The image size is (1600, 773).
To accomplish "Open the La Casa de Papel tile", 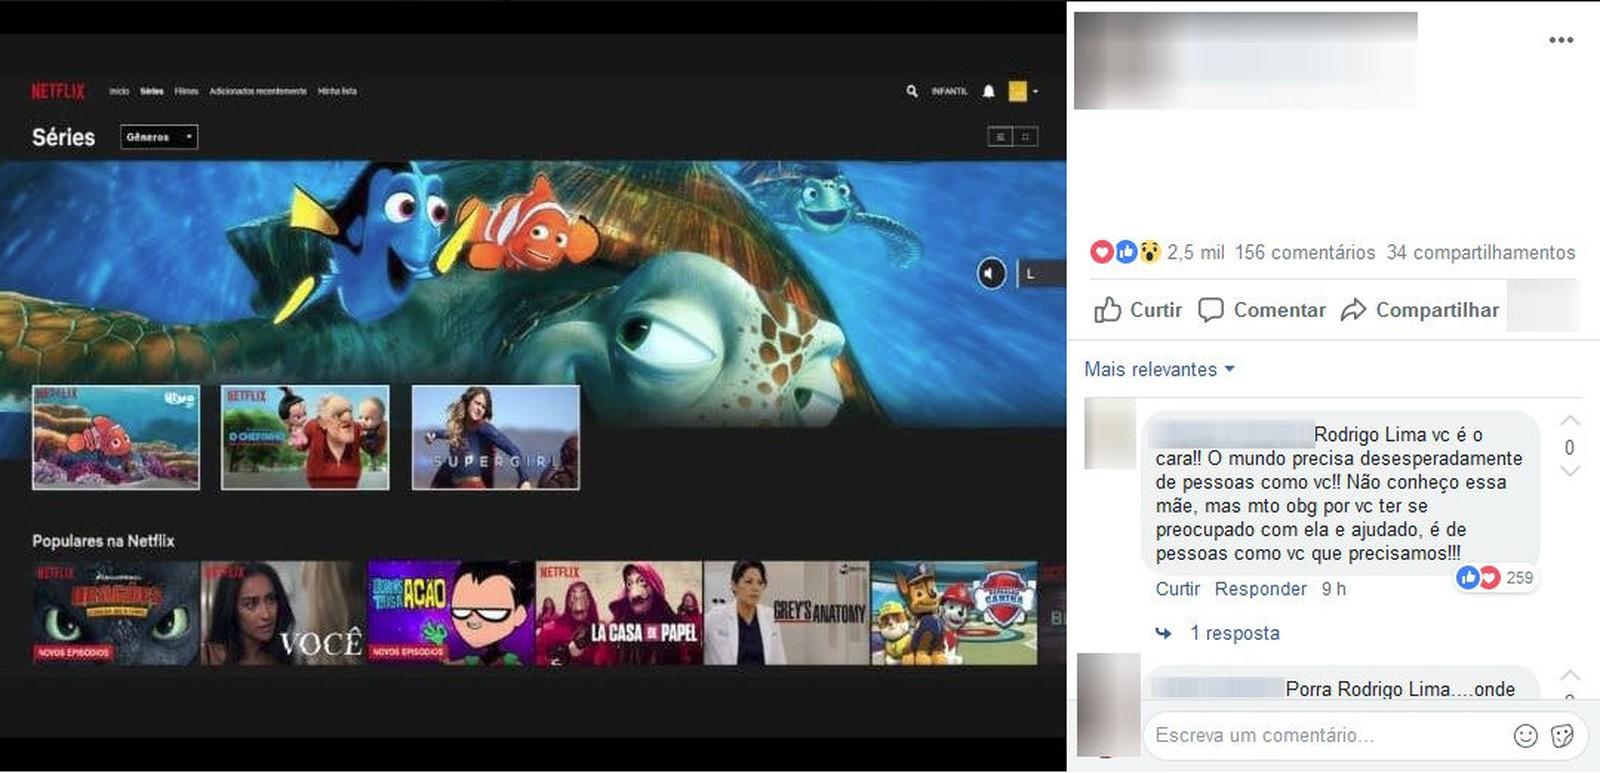I will pyautogui.click(x=619, y=613).
